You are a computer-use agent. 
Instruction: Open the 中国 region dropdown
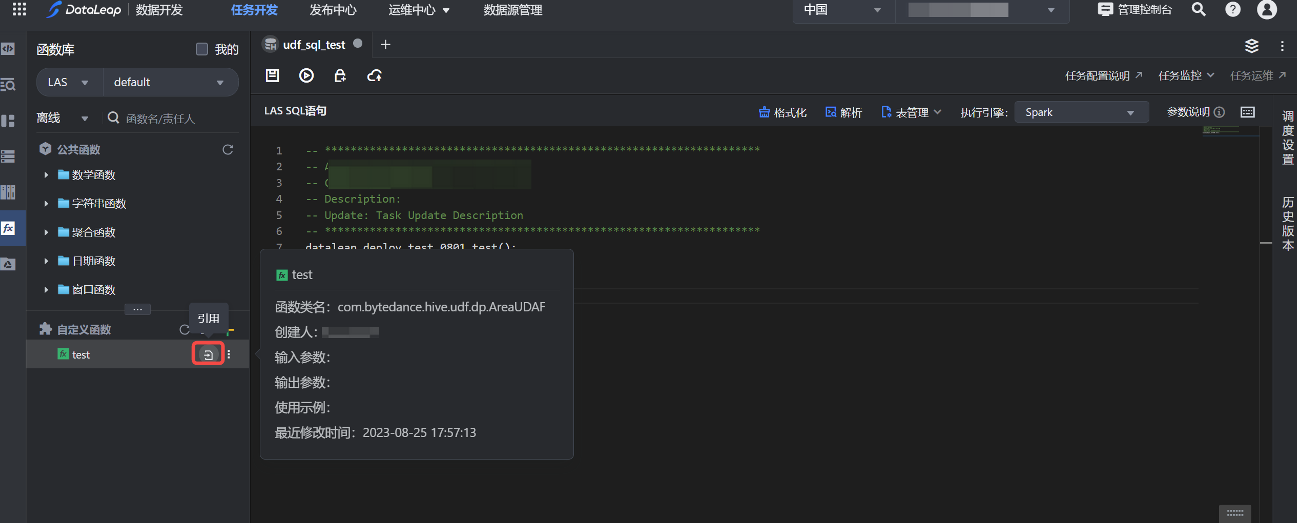coord(841,10)
